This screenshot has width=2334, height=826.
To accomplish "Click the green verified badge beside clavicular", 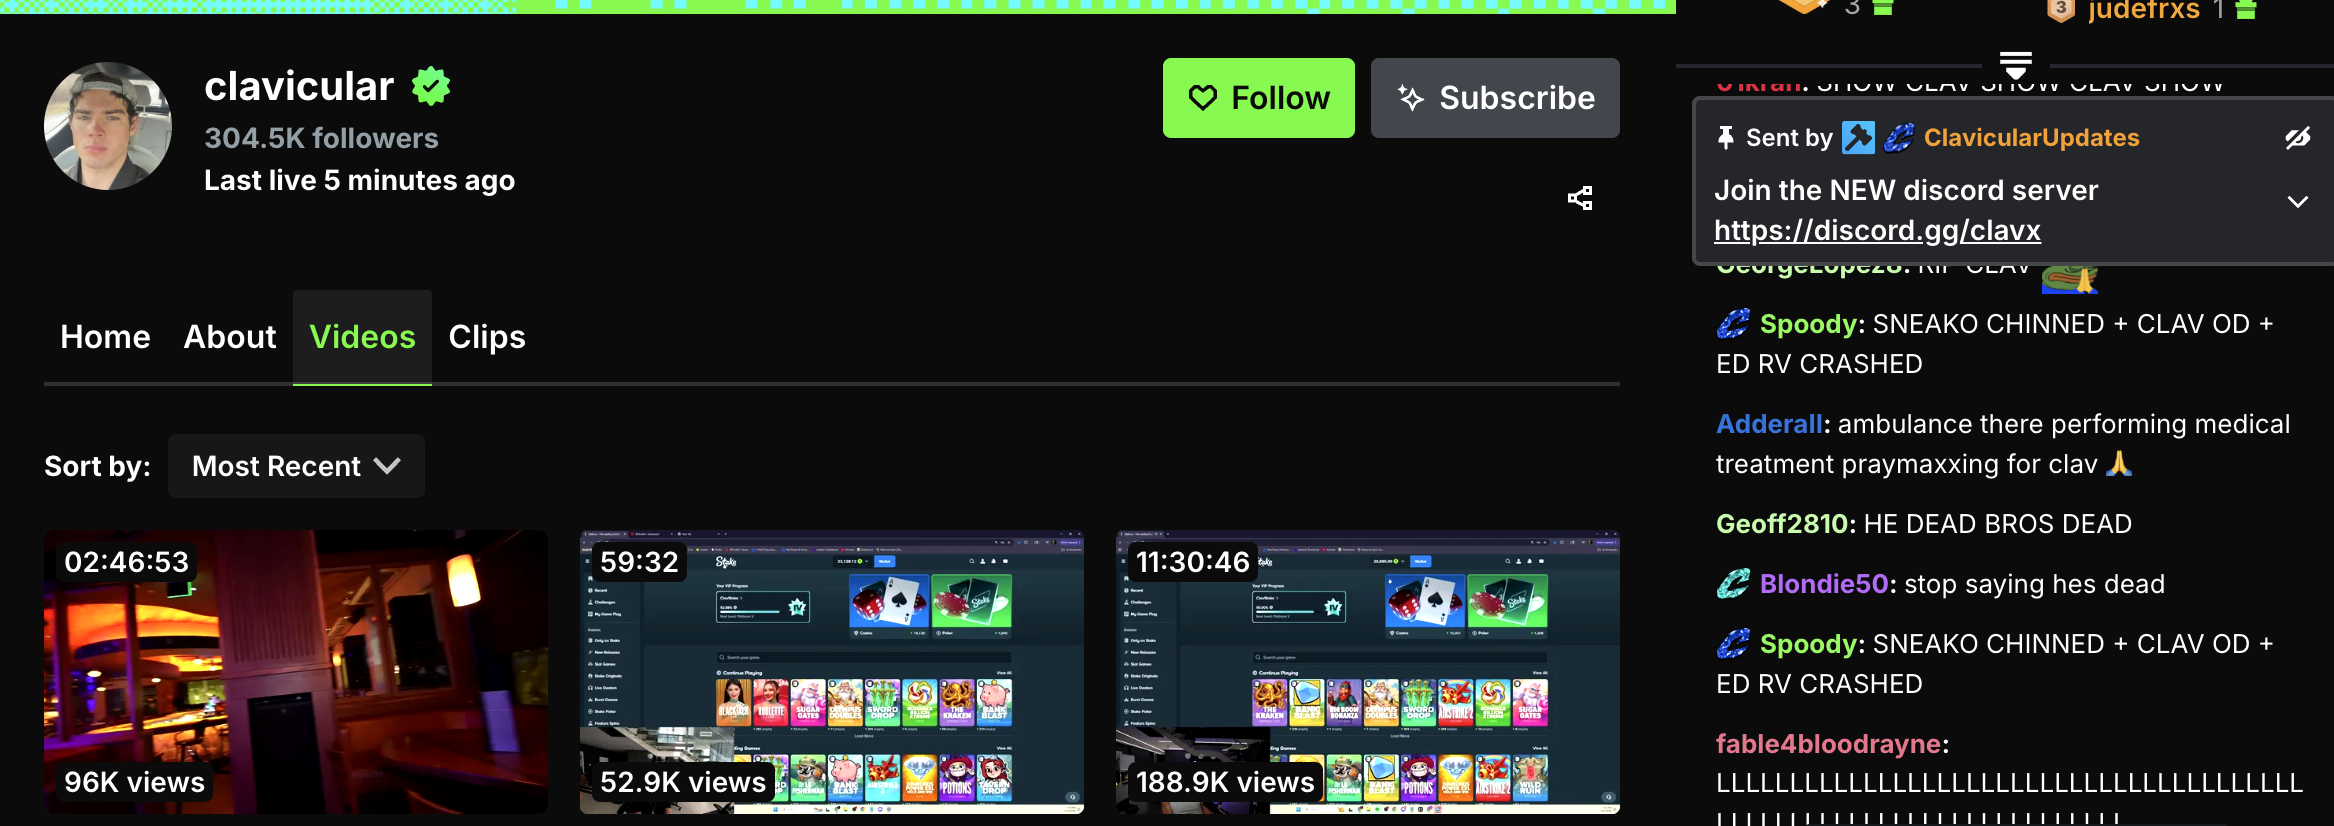I will [x=431, y=87].
